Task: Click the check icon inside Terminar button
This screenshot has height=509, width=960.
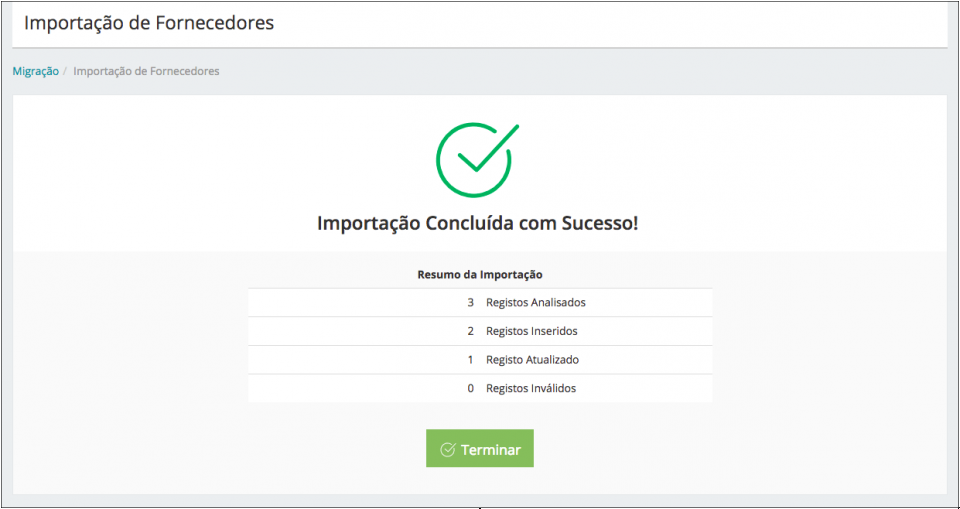Action: tap(448, 450)
